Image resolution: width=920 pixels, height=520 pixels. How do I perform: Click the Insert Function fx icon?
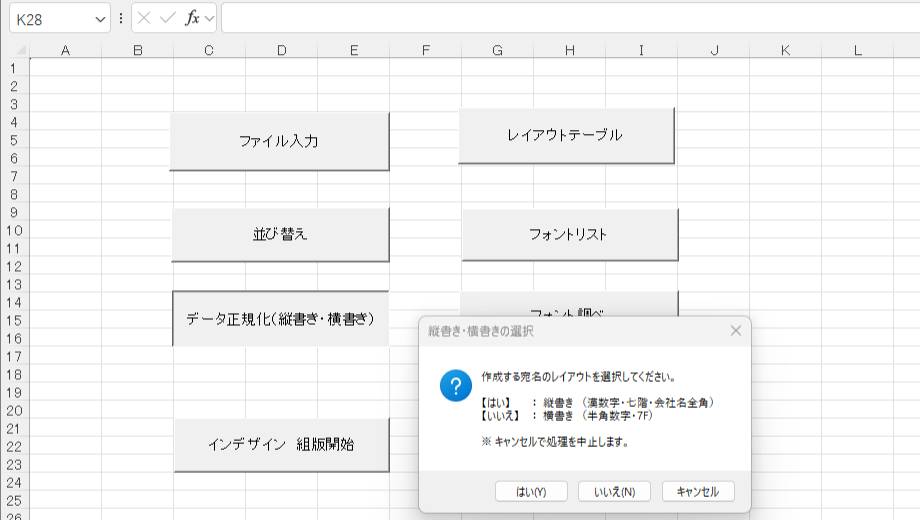click(192, 19)
